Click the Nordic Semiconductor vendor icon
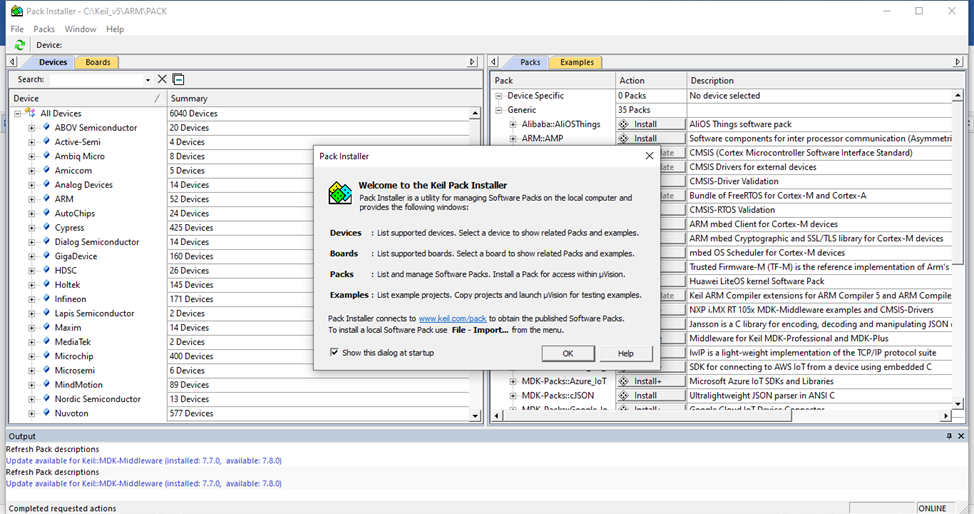The image size is (974, 514). click(46, 398)
